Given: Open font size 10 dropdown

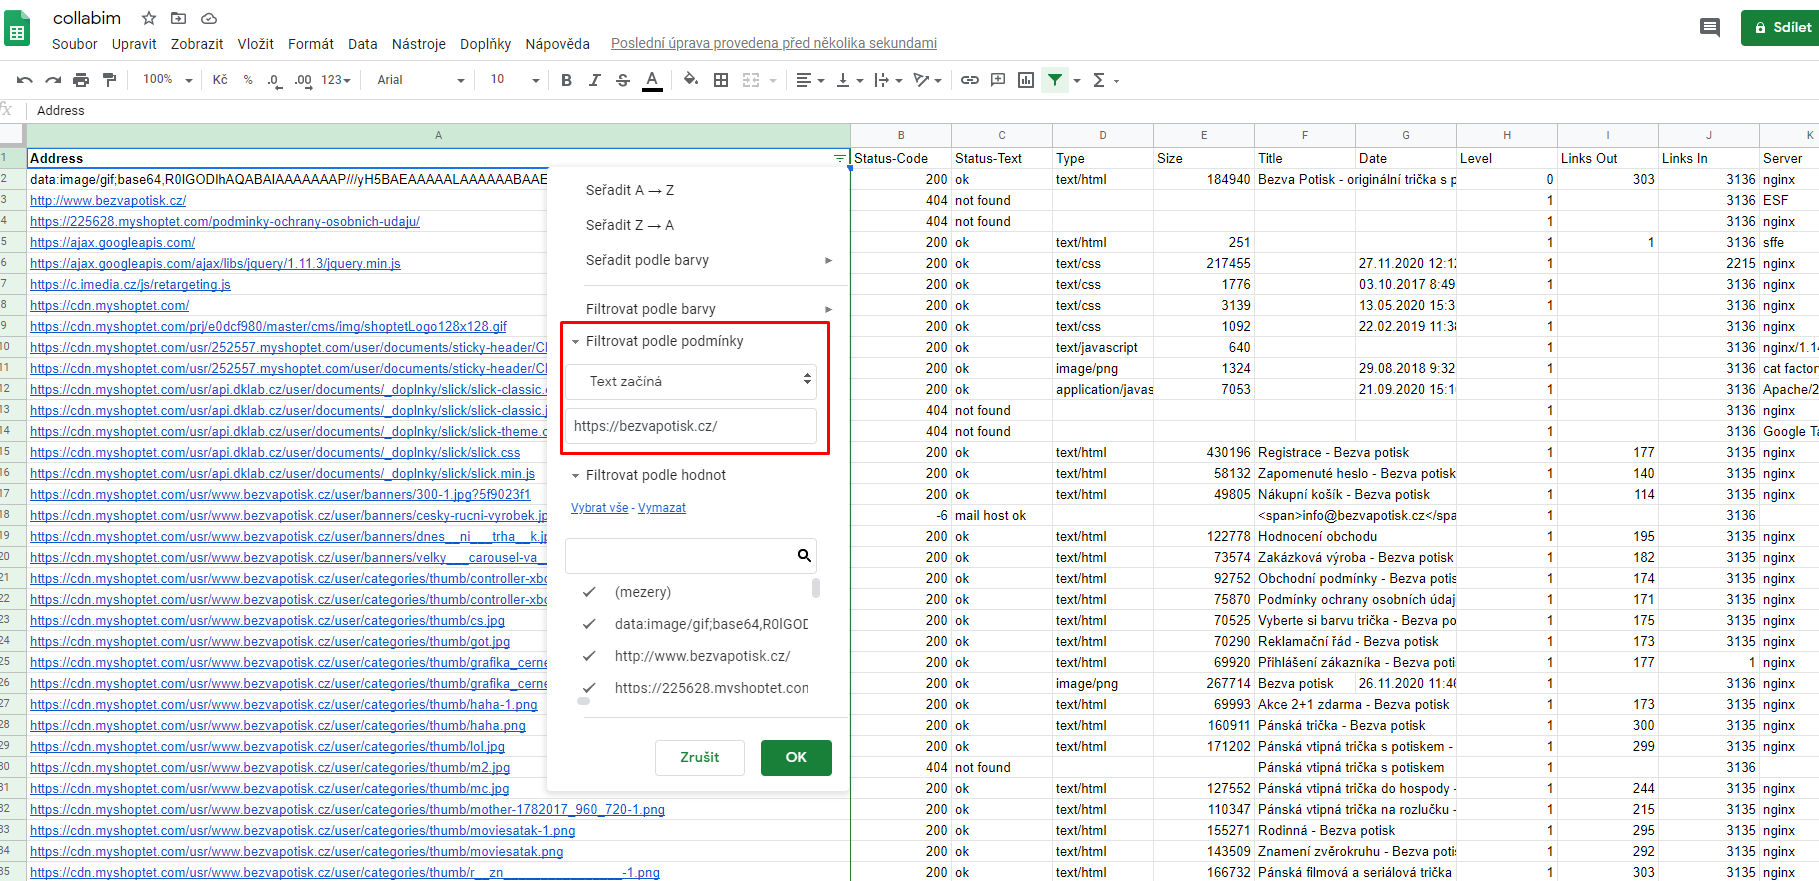Looking at the screenshot, I should click(514, 80).
